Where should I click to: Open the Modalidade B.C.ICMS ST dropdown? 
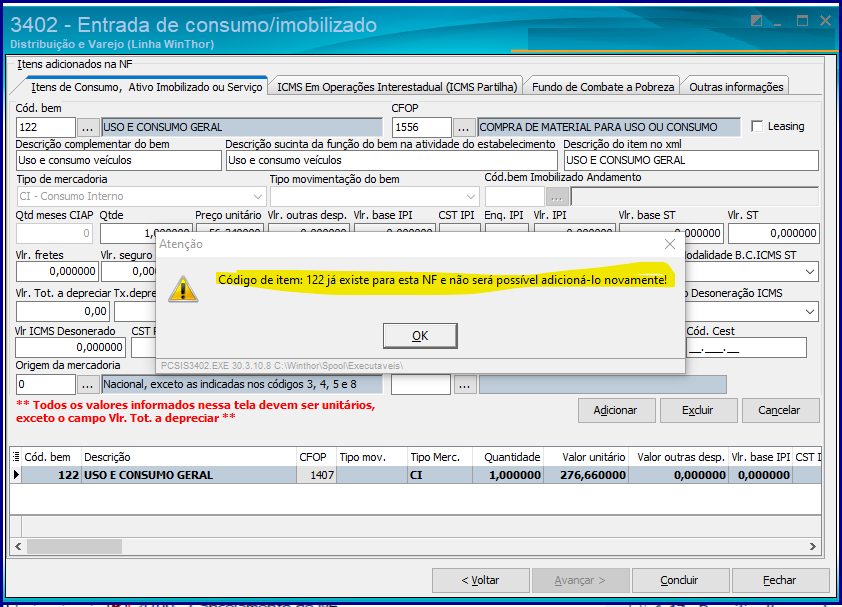point(810,272)
